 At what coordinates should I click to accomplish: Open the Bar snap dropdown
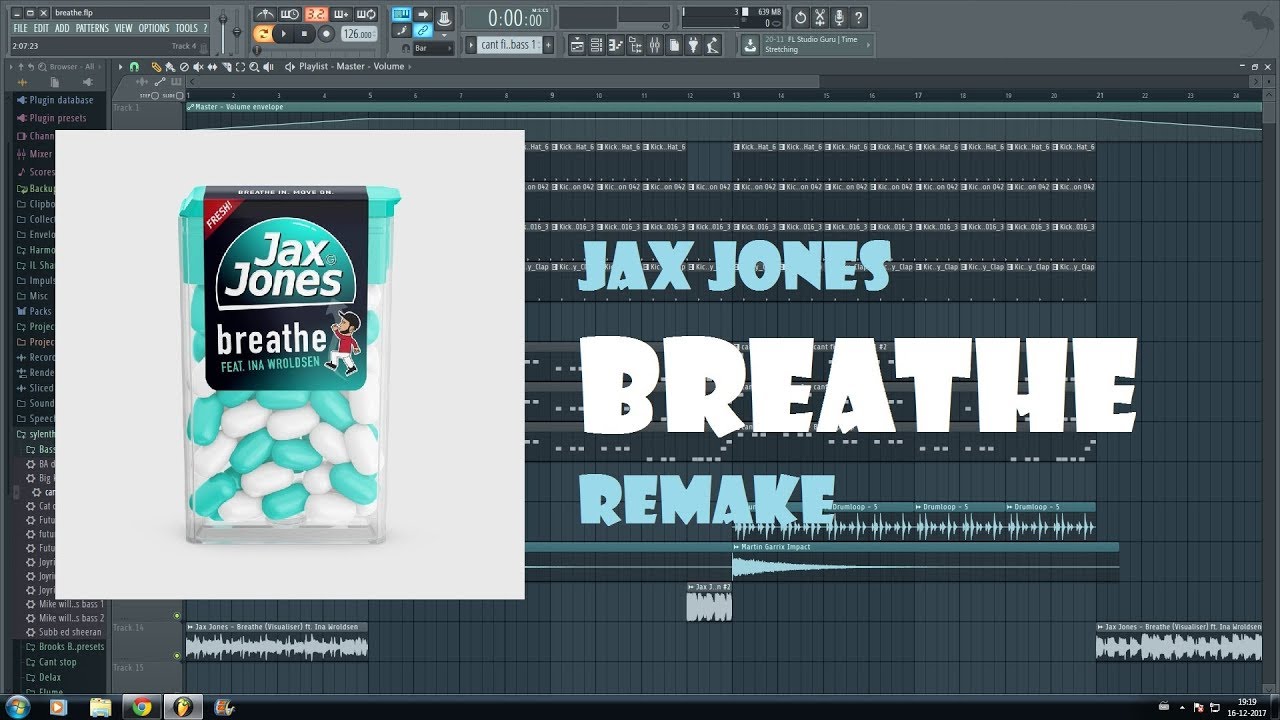click(433, 48)
